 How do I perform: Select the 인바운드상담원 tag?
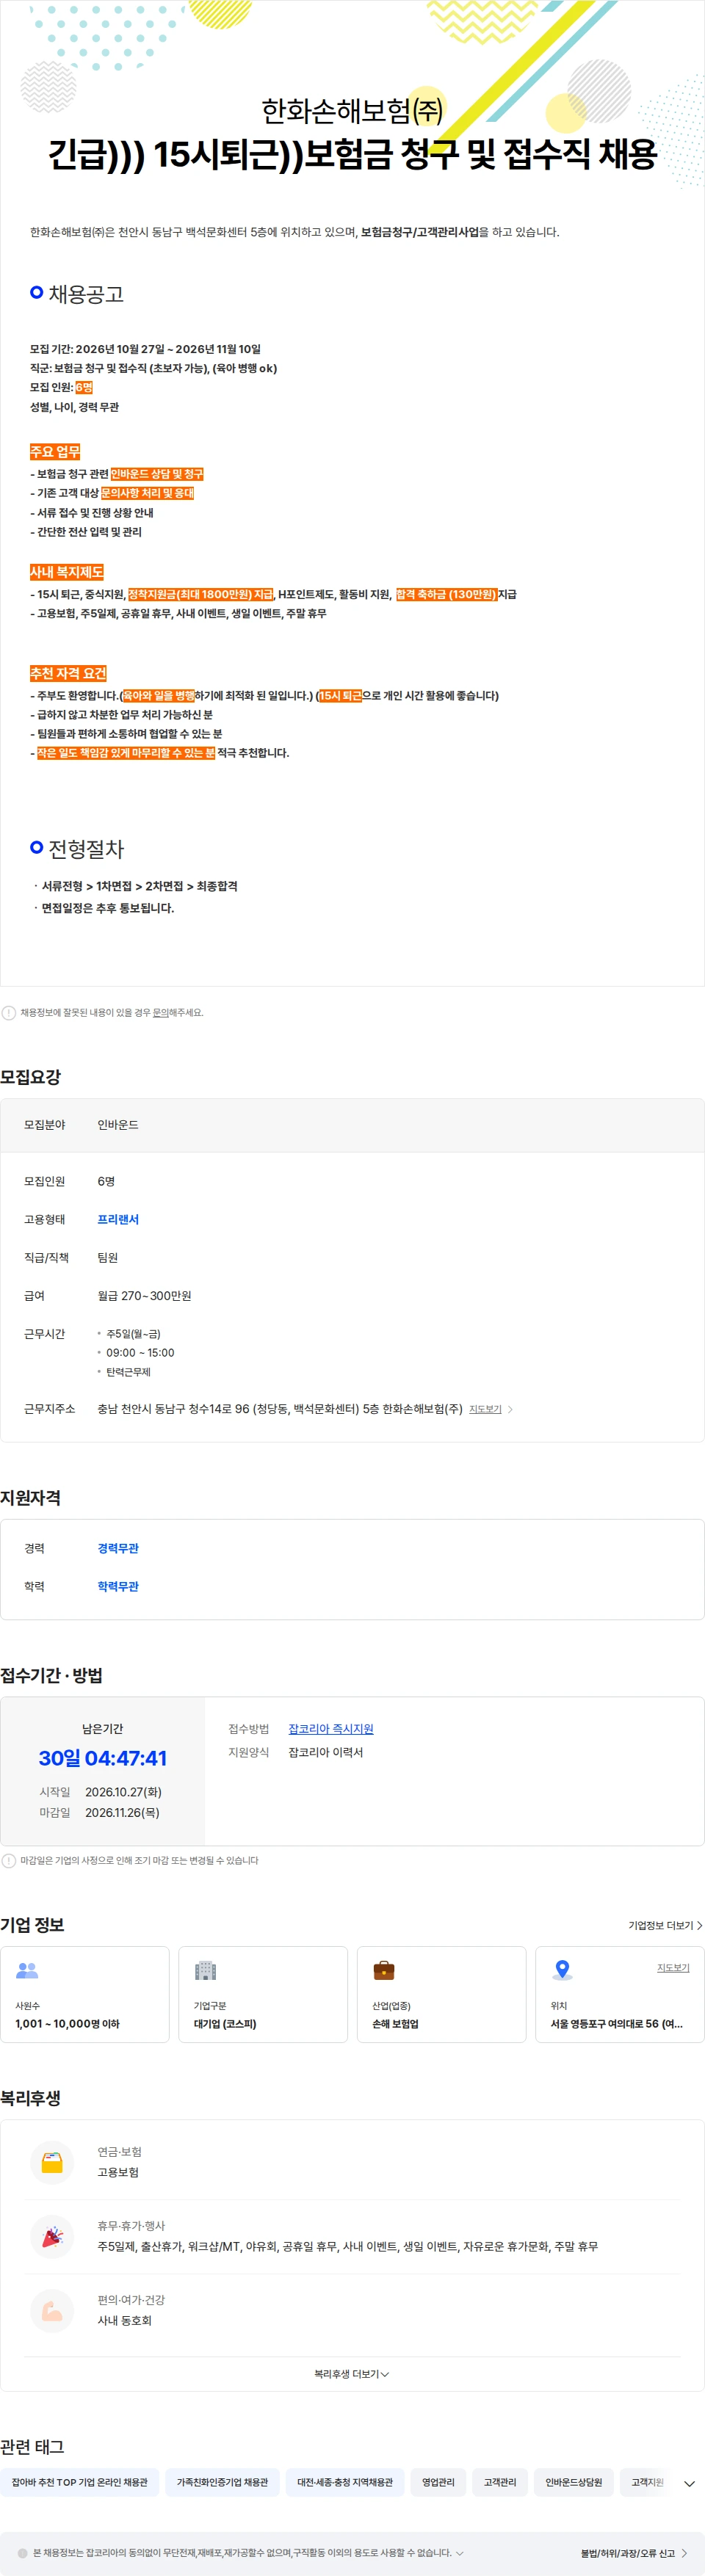[x=574, y=2482]
